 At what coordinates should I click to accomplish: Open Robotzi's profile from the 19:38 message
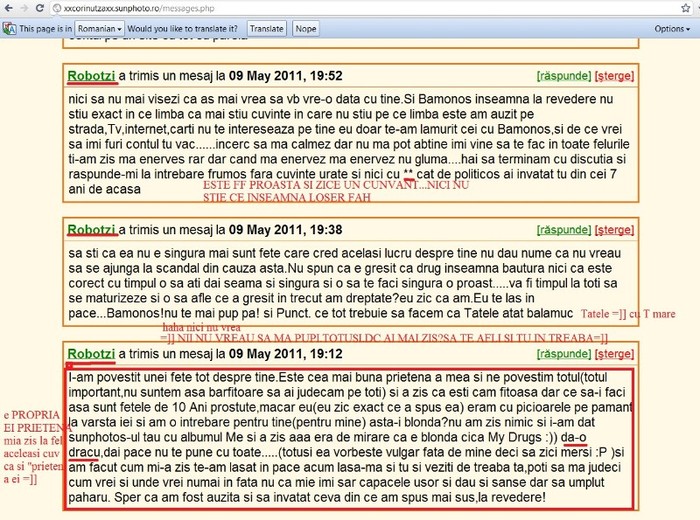tap(91, 229)
